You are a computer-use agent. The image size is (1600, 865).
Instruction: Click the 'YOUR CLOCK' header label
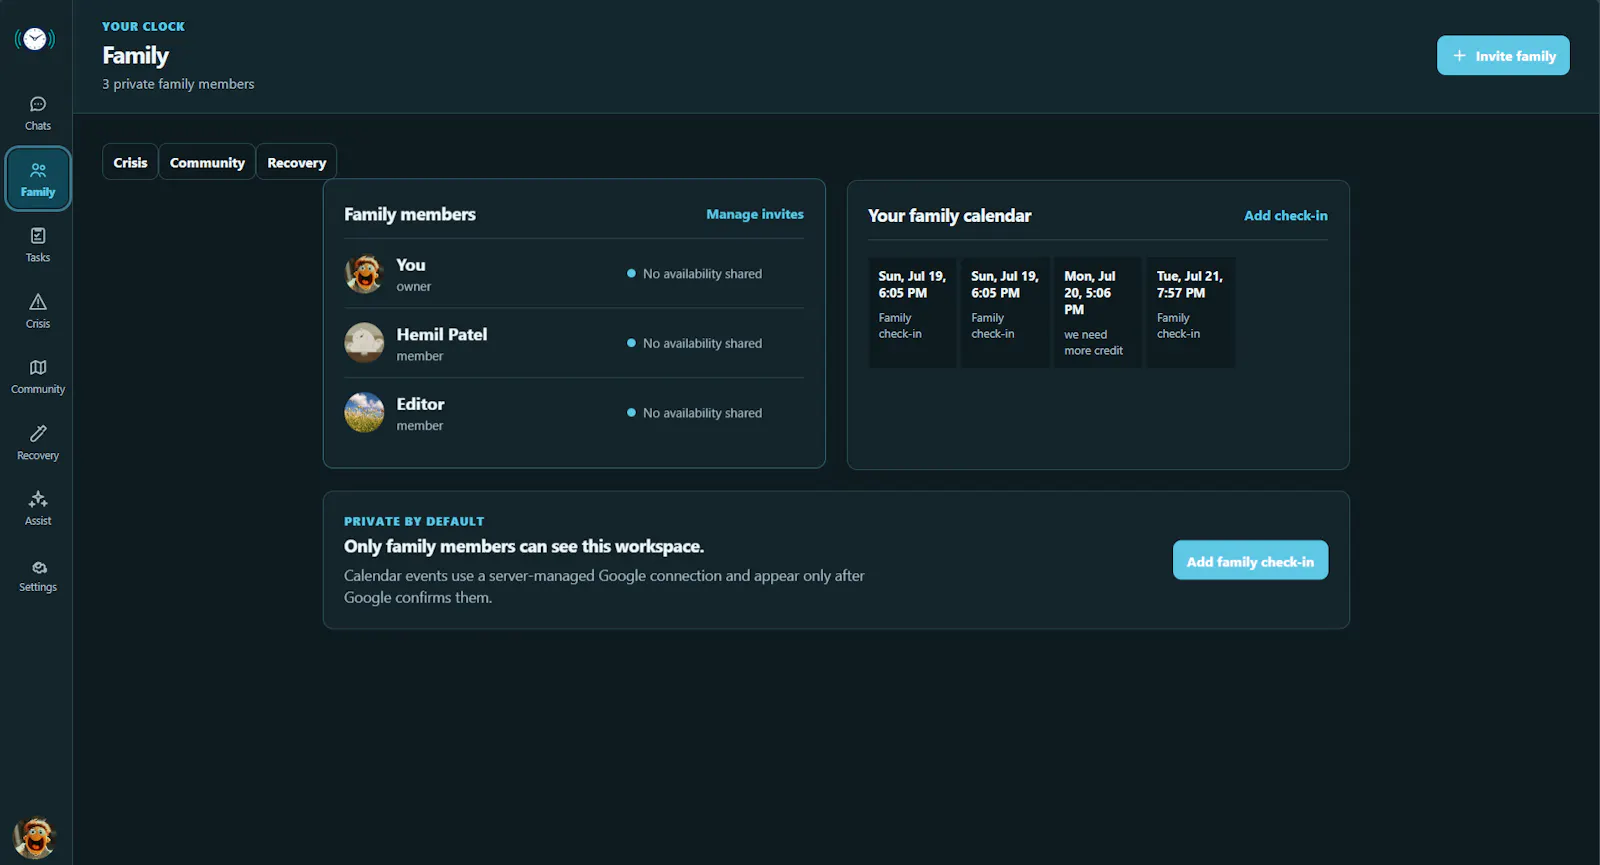(x=143, y=26)
